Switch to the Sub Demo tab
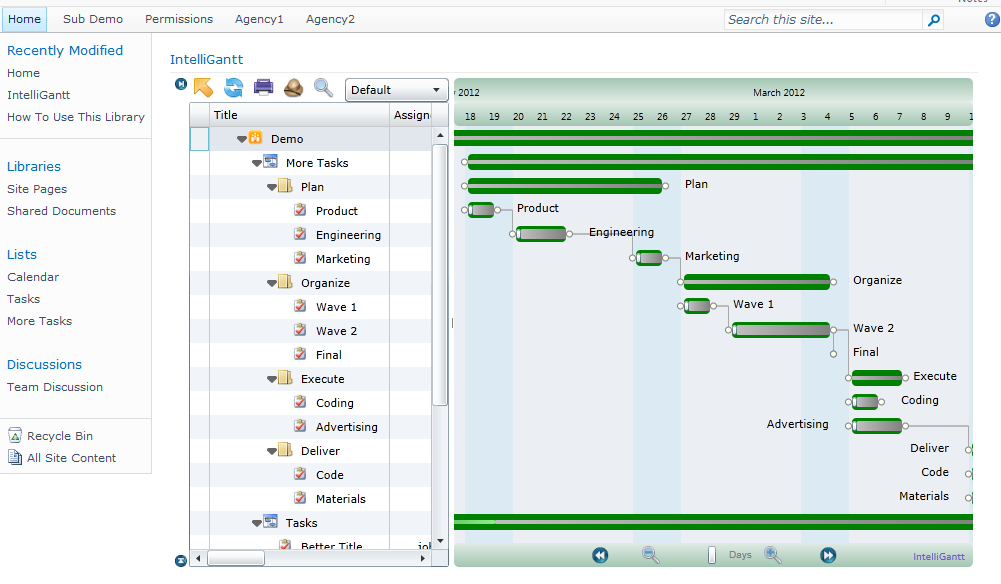 (x=92, y=18)
